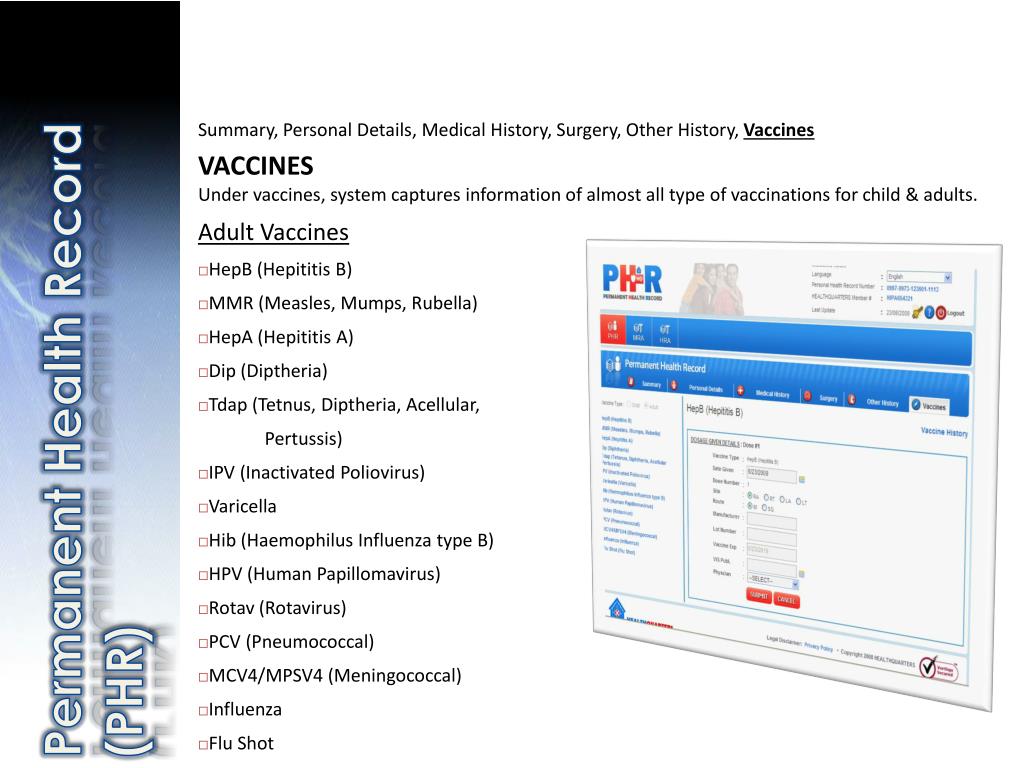
Task: Switch to the Summary tab
Action: [651, 384]
